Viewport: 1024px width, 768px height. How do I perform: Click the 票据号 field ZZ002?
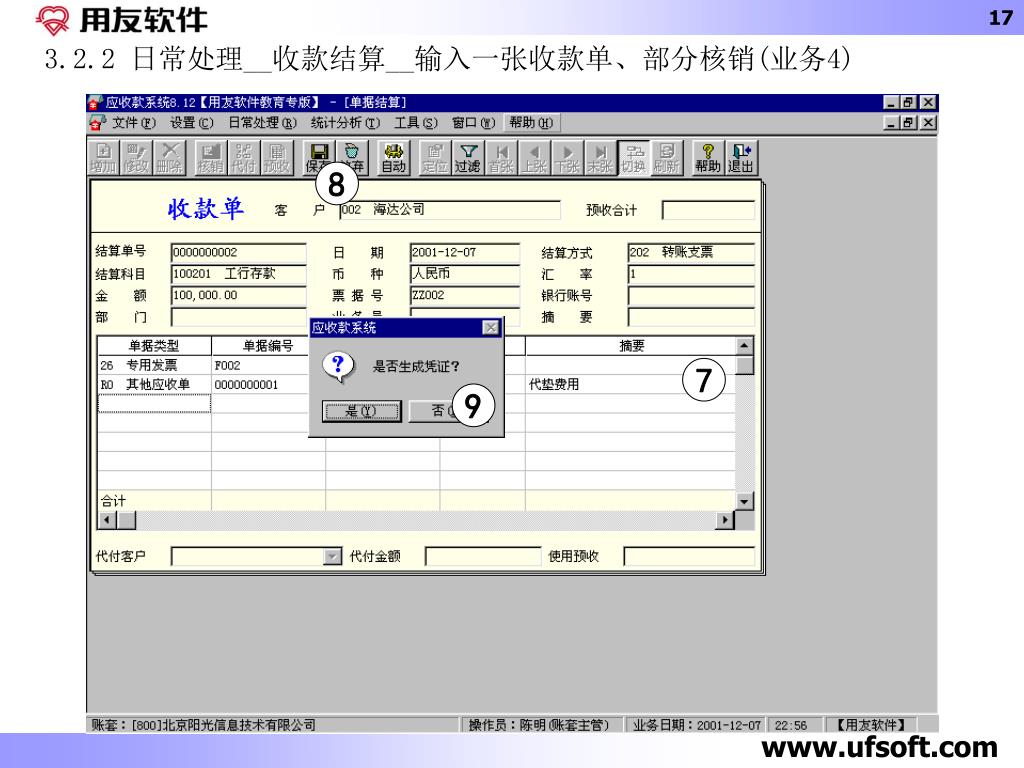[465, 295]
